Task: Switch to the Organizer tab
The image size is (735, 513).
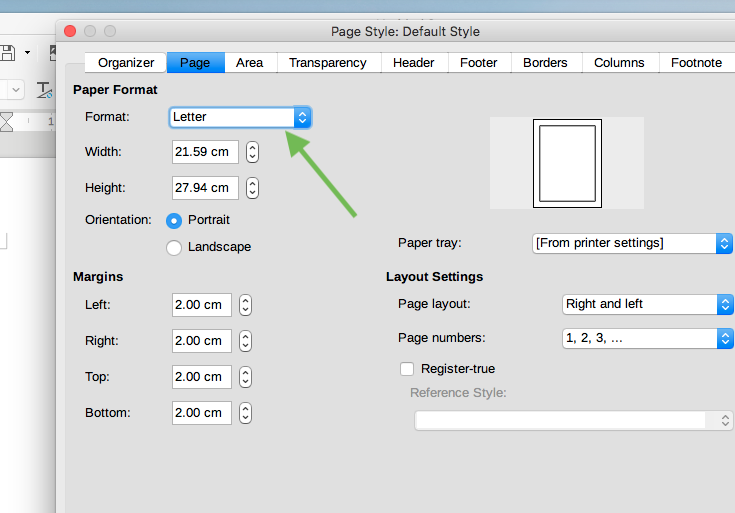Action: [x=126, y=63]
